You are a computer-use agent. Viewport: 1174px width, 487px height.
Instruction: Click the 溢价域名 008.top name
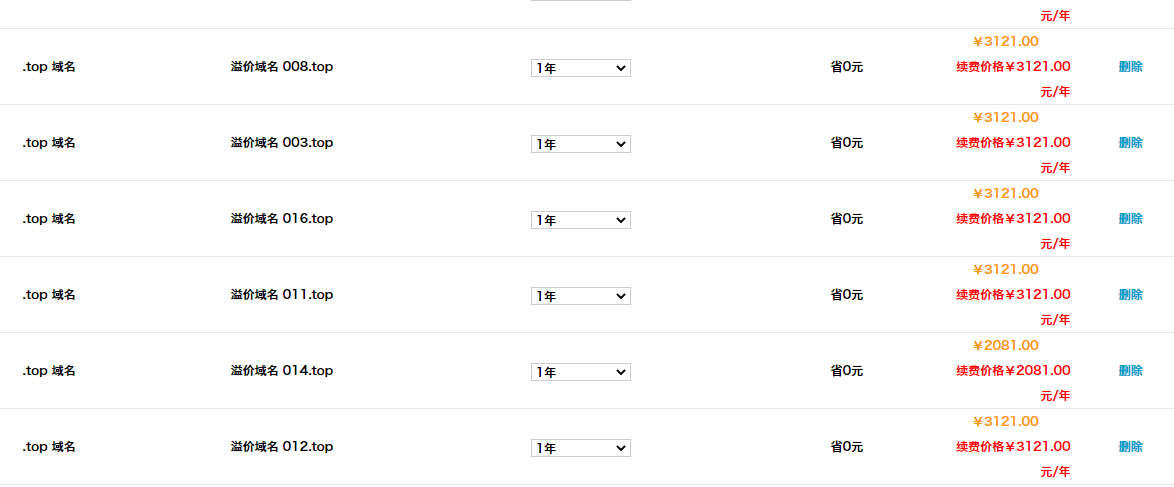(x=281, y=67)
